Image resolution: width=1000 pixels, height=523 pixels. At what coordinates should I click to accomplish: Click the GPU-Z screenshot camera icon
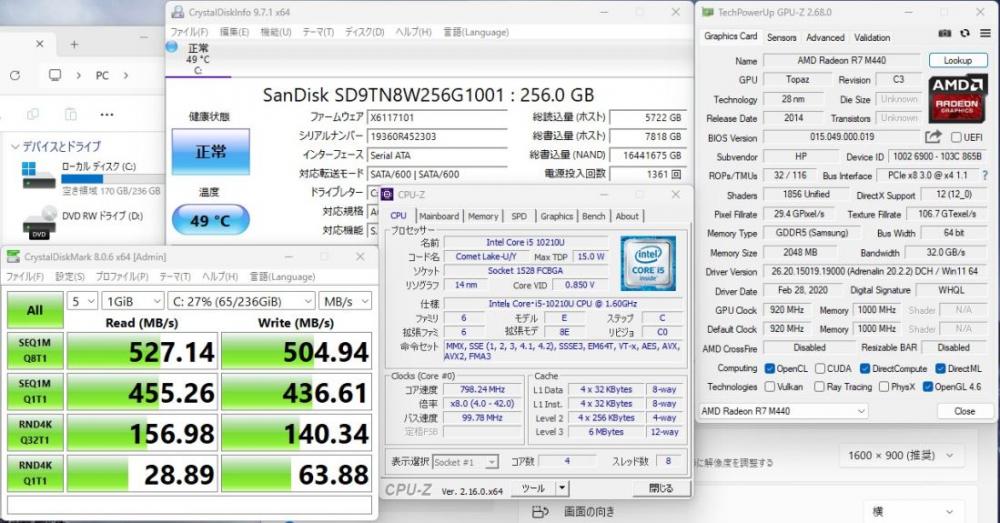[x=945, y=34]
